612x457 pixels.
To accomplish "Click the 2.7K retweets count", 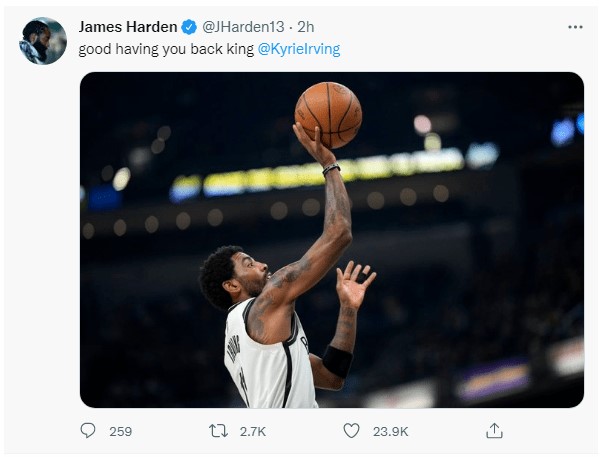I will pos(252,432).
